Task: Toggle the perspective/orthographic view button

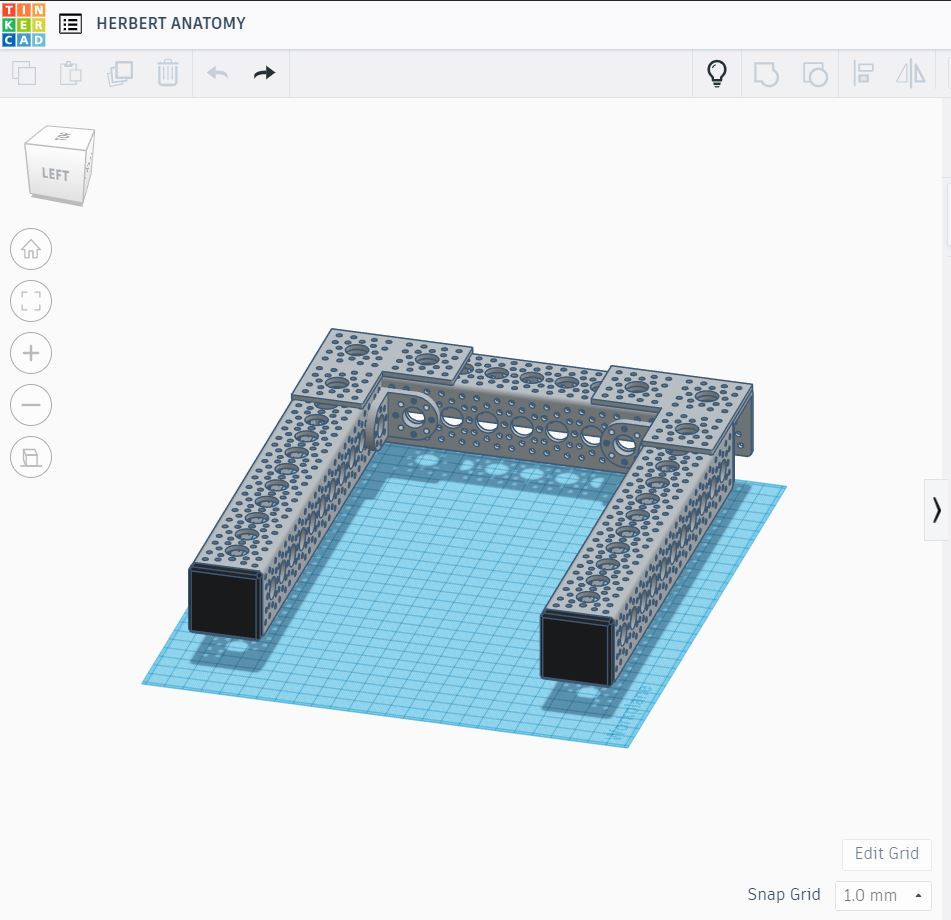Action: click(x=31, y=457)
